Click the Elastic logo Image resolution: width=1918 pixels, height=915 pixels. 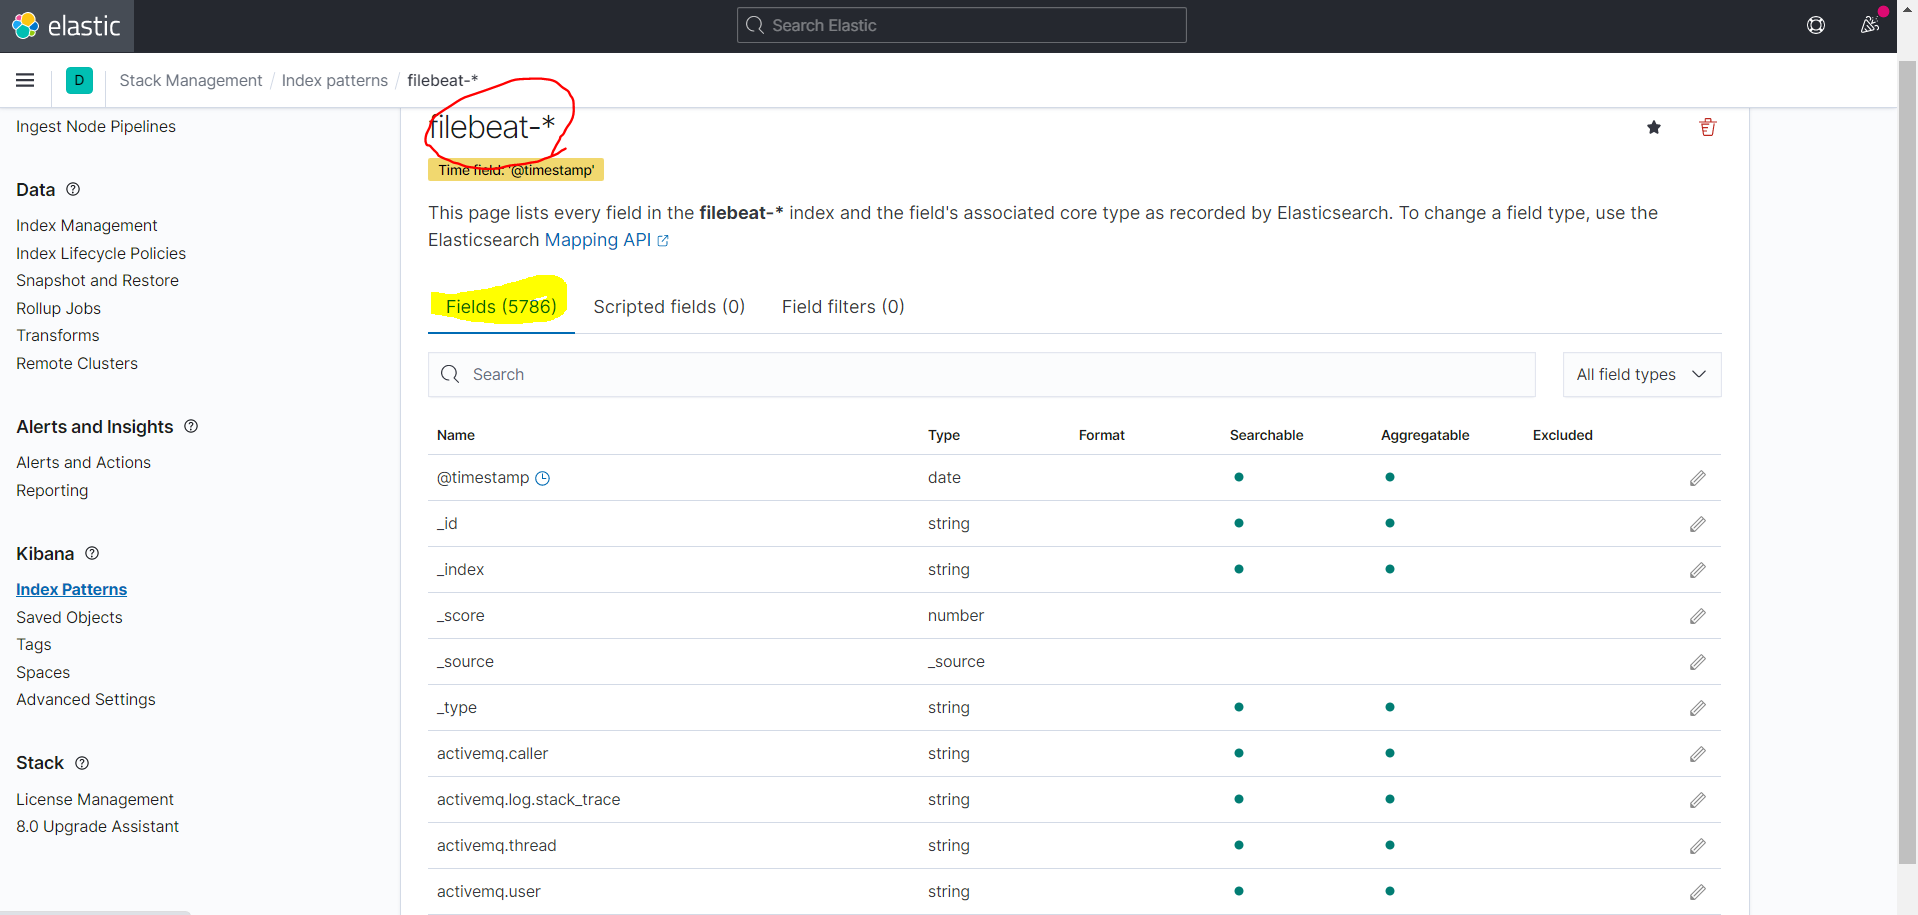pyautogui.click(x=66, y=26)
